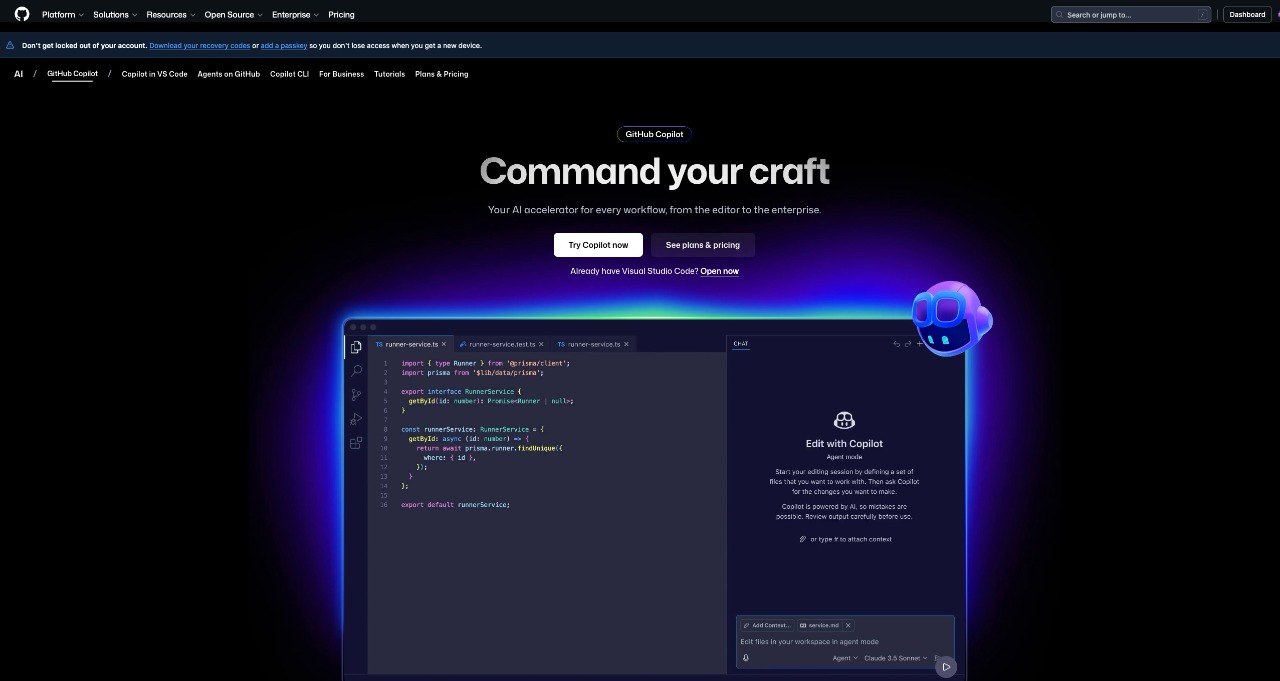Viewport: 1280px width, 681px height.
Task: Follow the Open now link for VS Code
Action: (719, 271)
